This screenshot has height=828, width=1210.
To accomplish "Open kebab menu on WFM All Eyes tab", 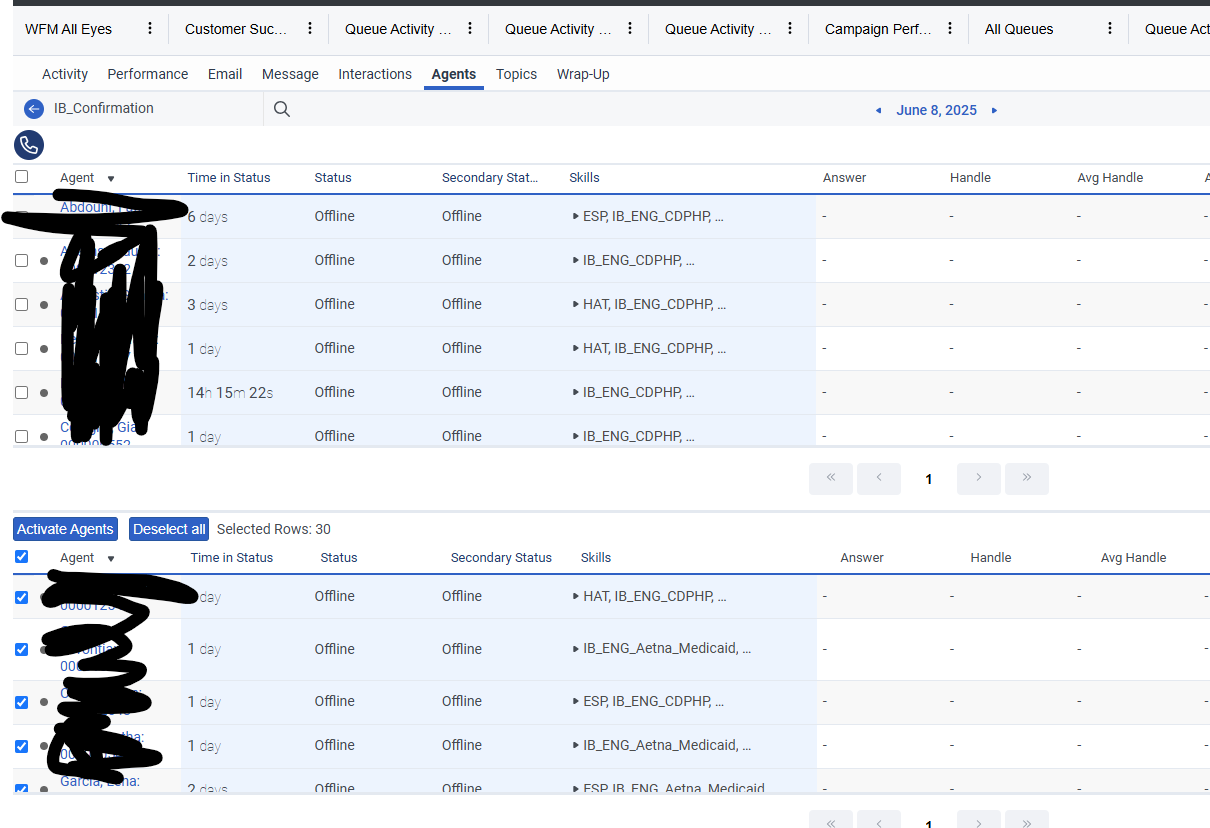I will (x=150, y=28).
